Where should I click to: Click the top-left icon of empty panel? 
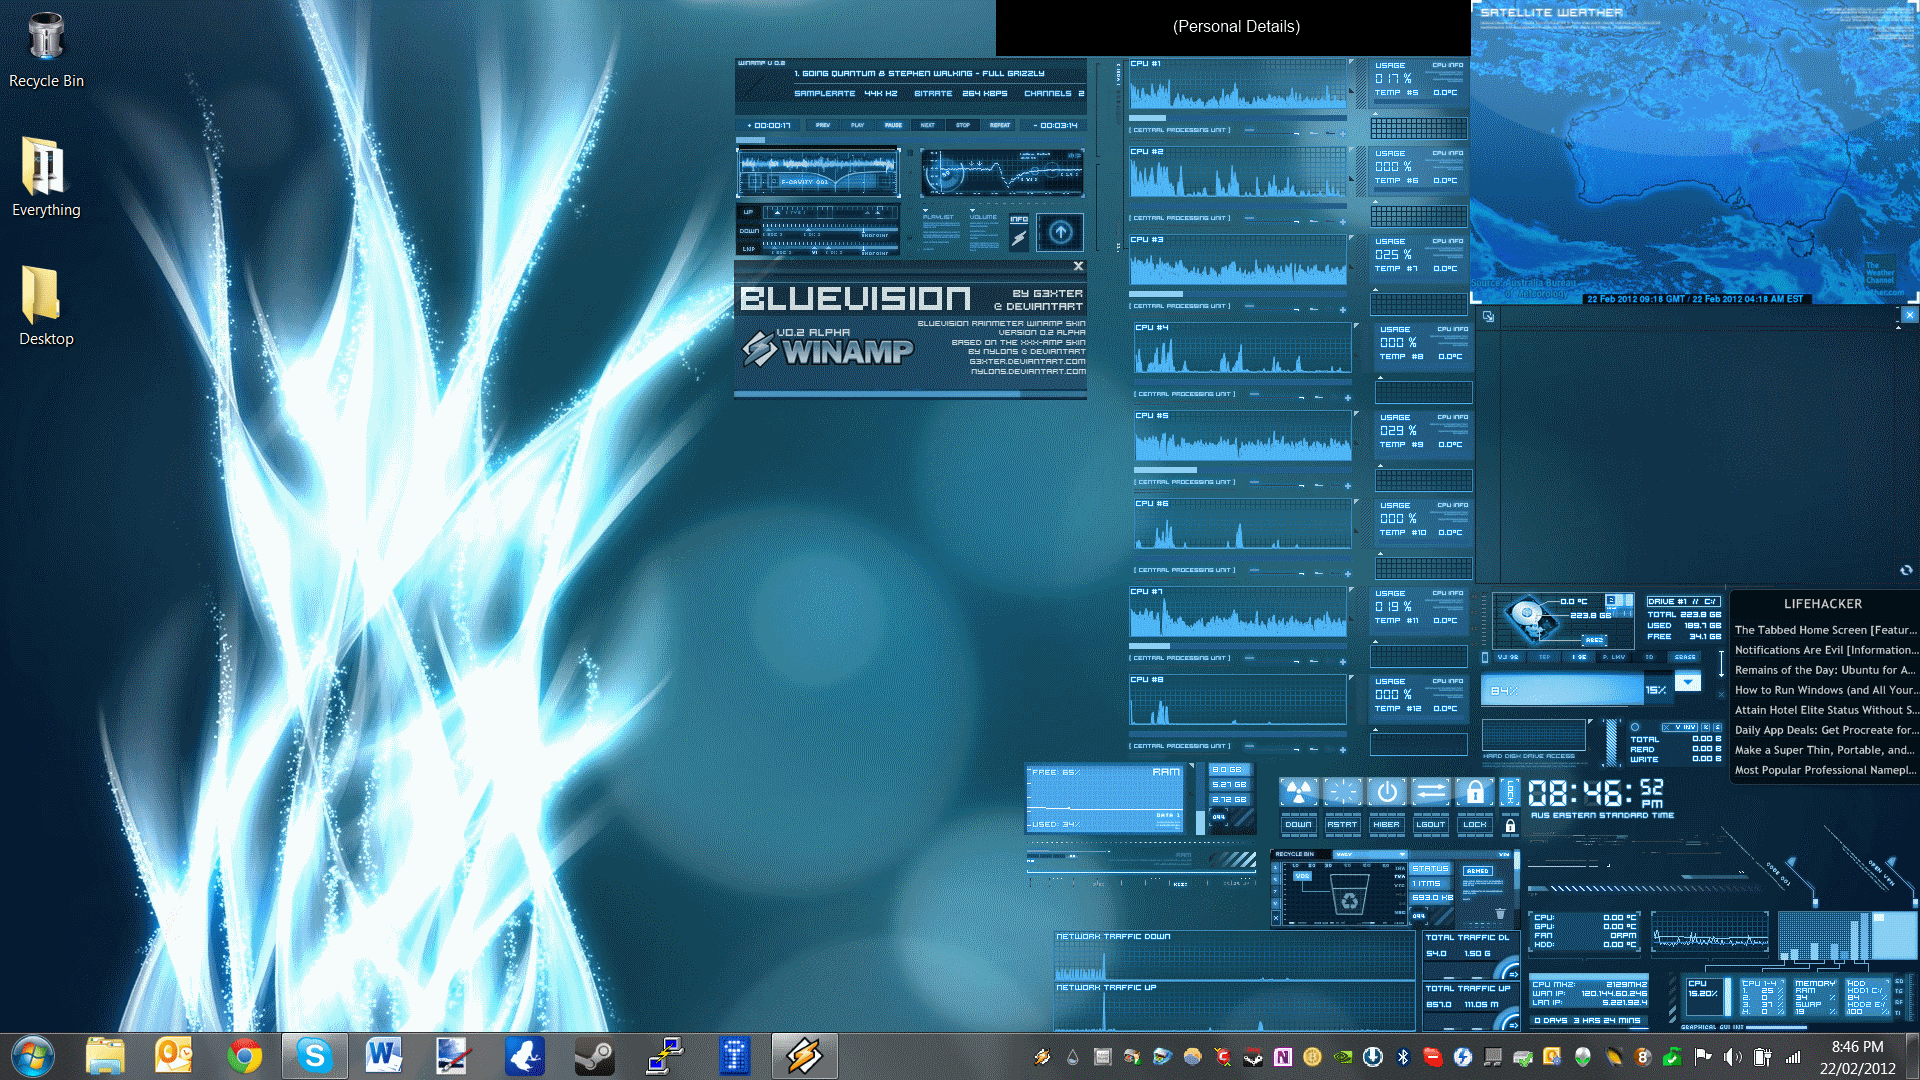1489,316
